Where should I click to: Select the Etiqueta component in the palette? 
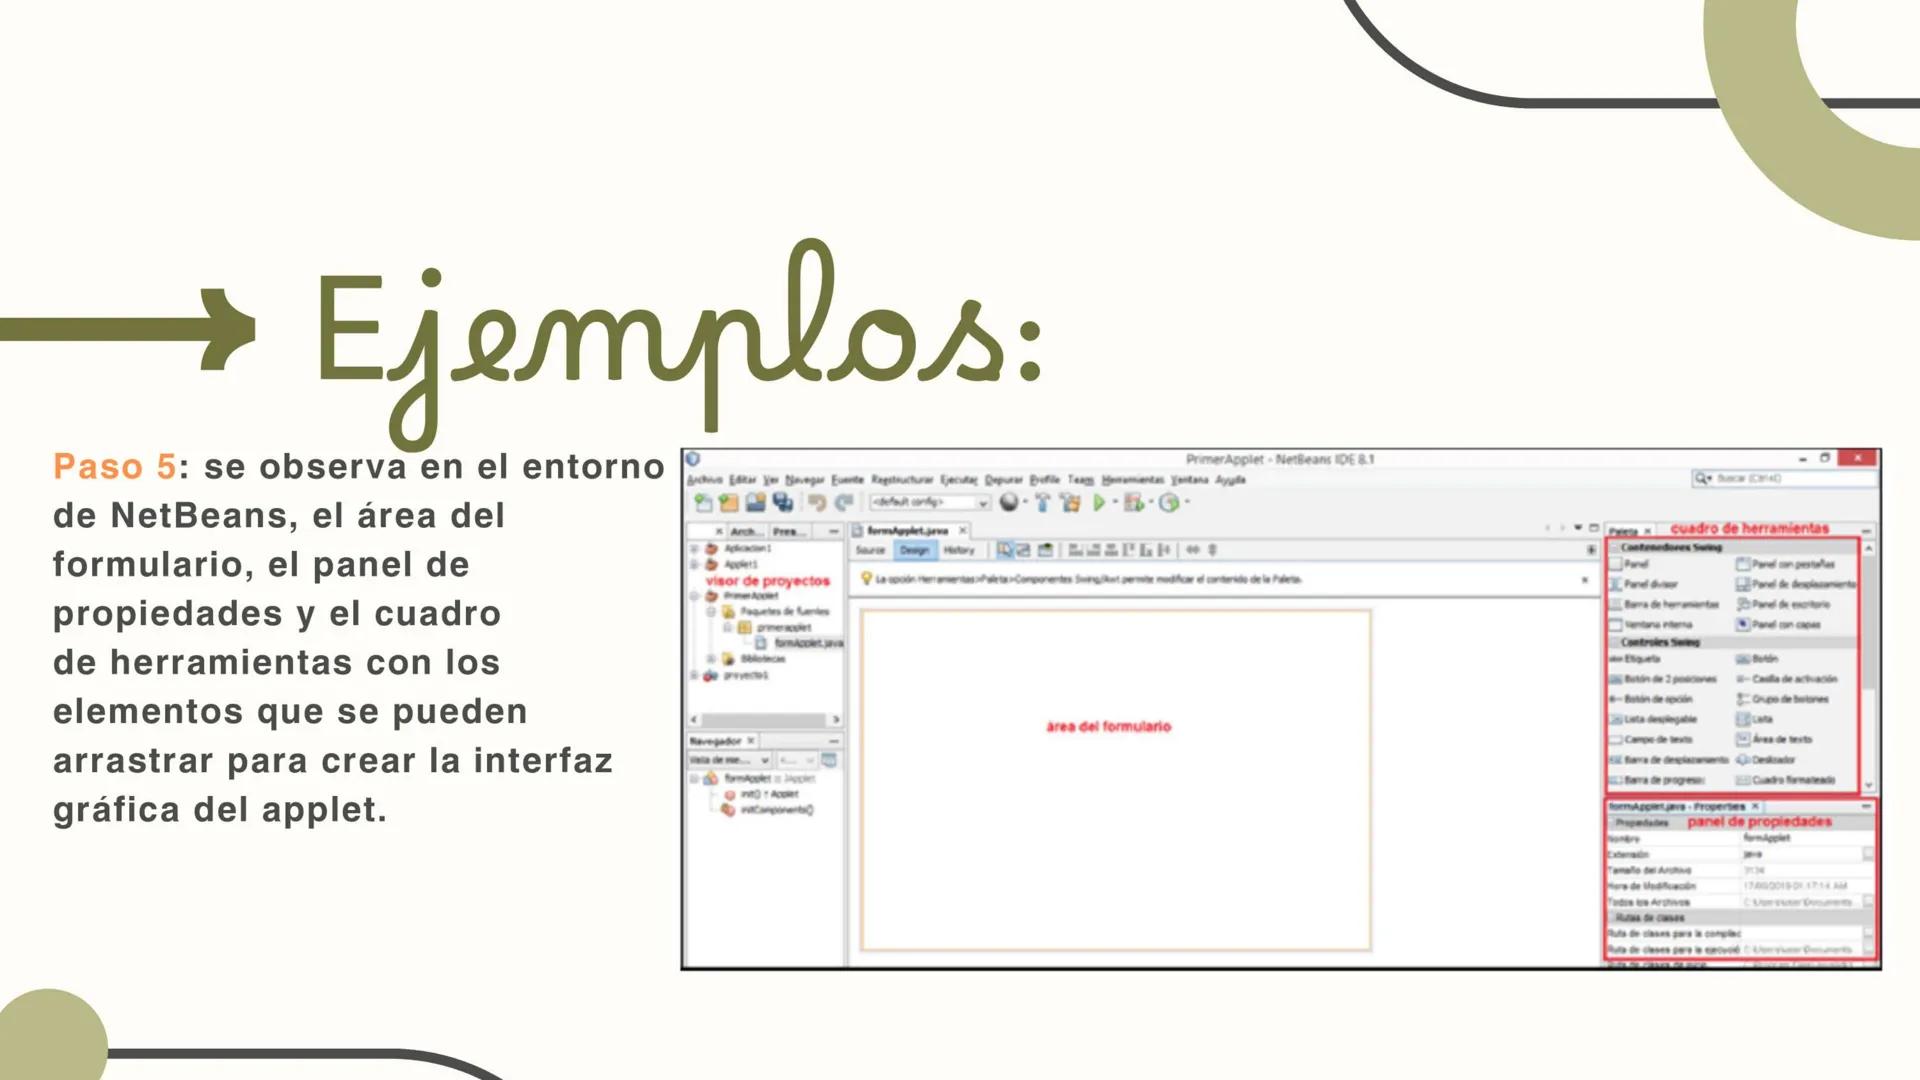(1641, 658)
